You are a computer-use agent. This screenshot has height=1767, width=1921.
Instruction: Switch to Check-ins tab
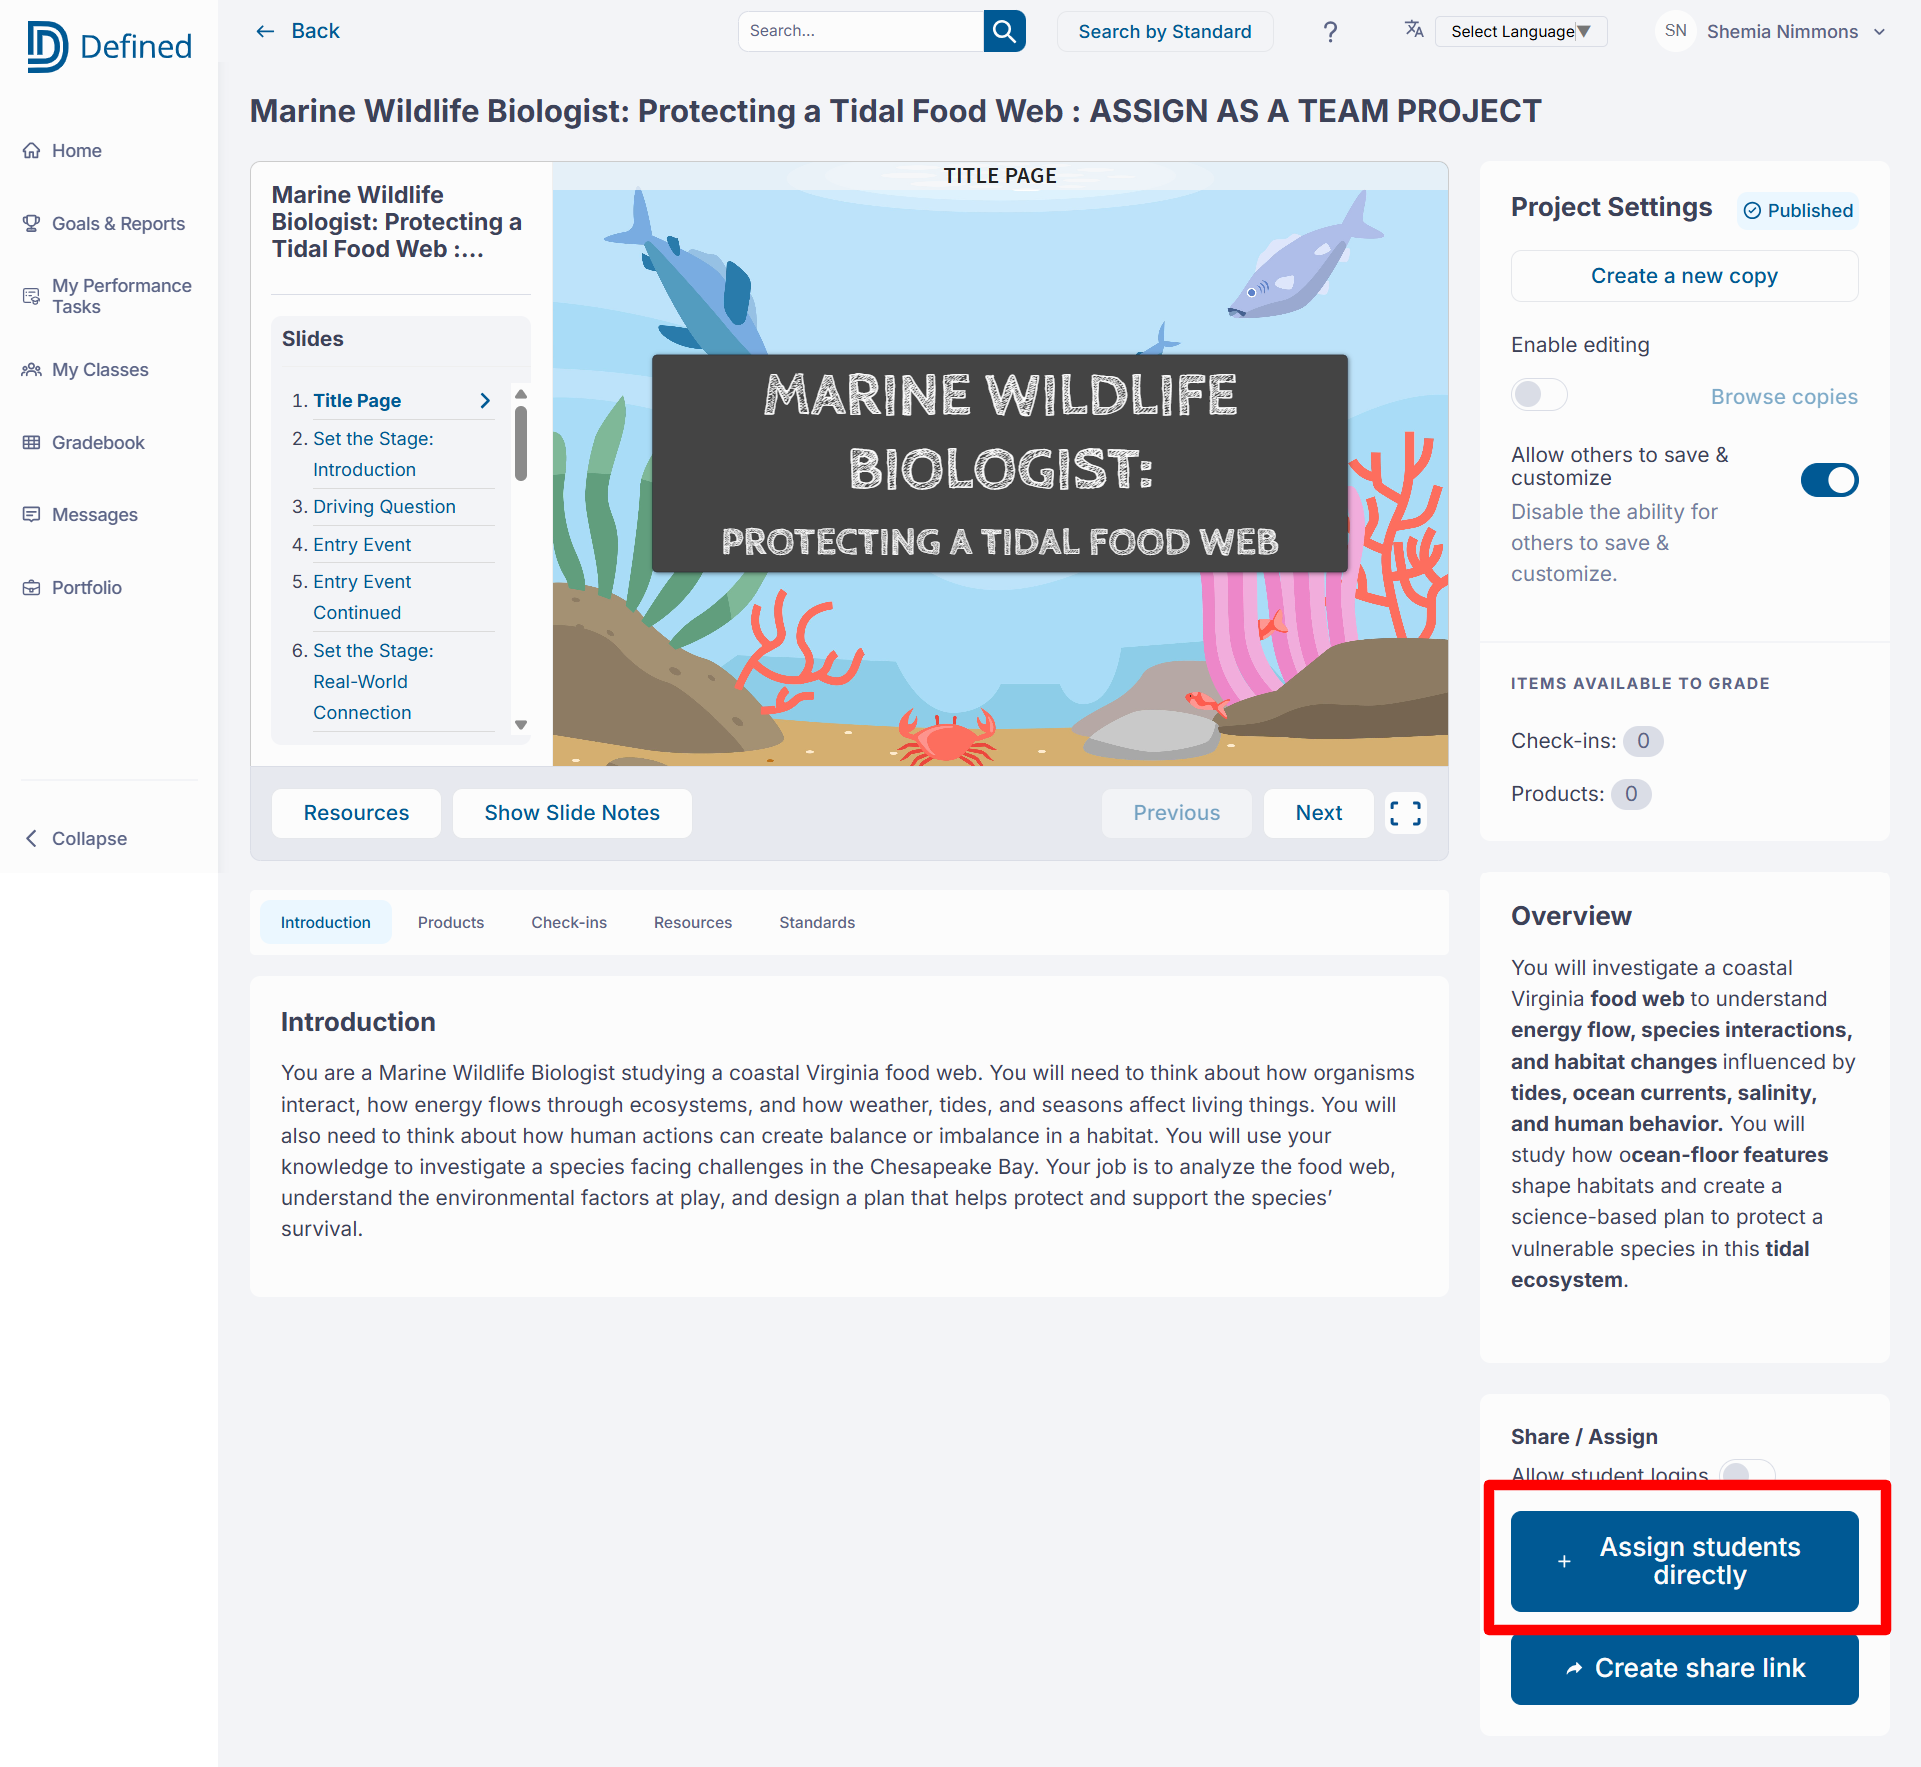[569, 922]
